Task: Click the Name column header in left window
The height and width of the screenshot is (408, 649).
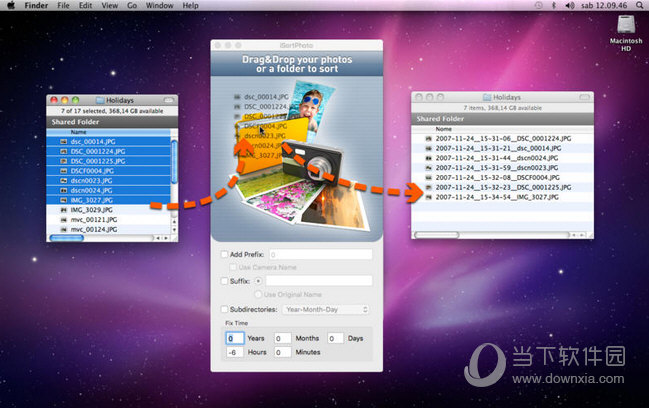Action: 108,132
